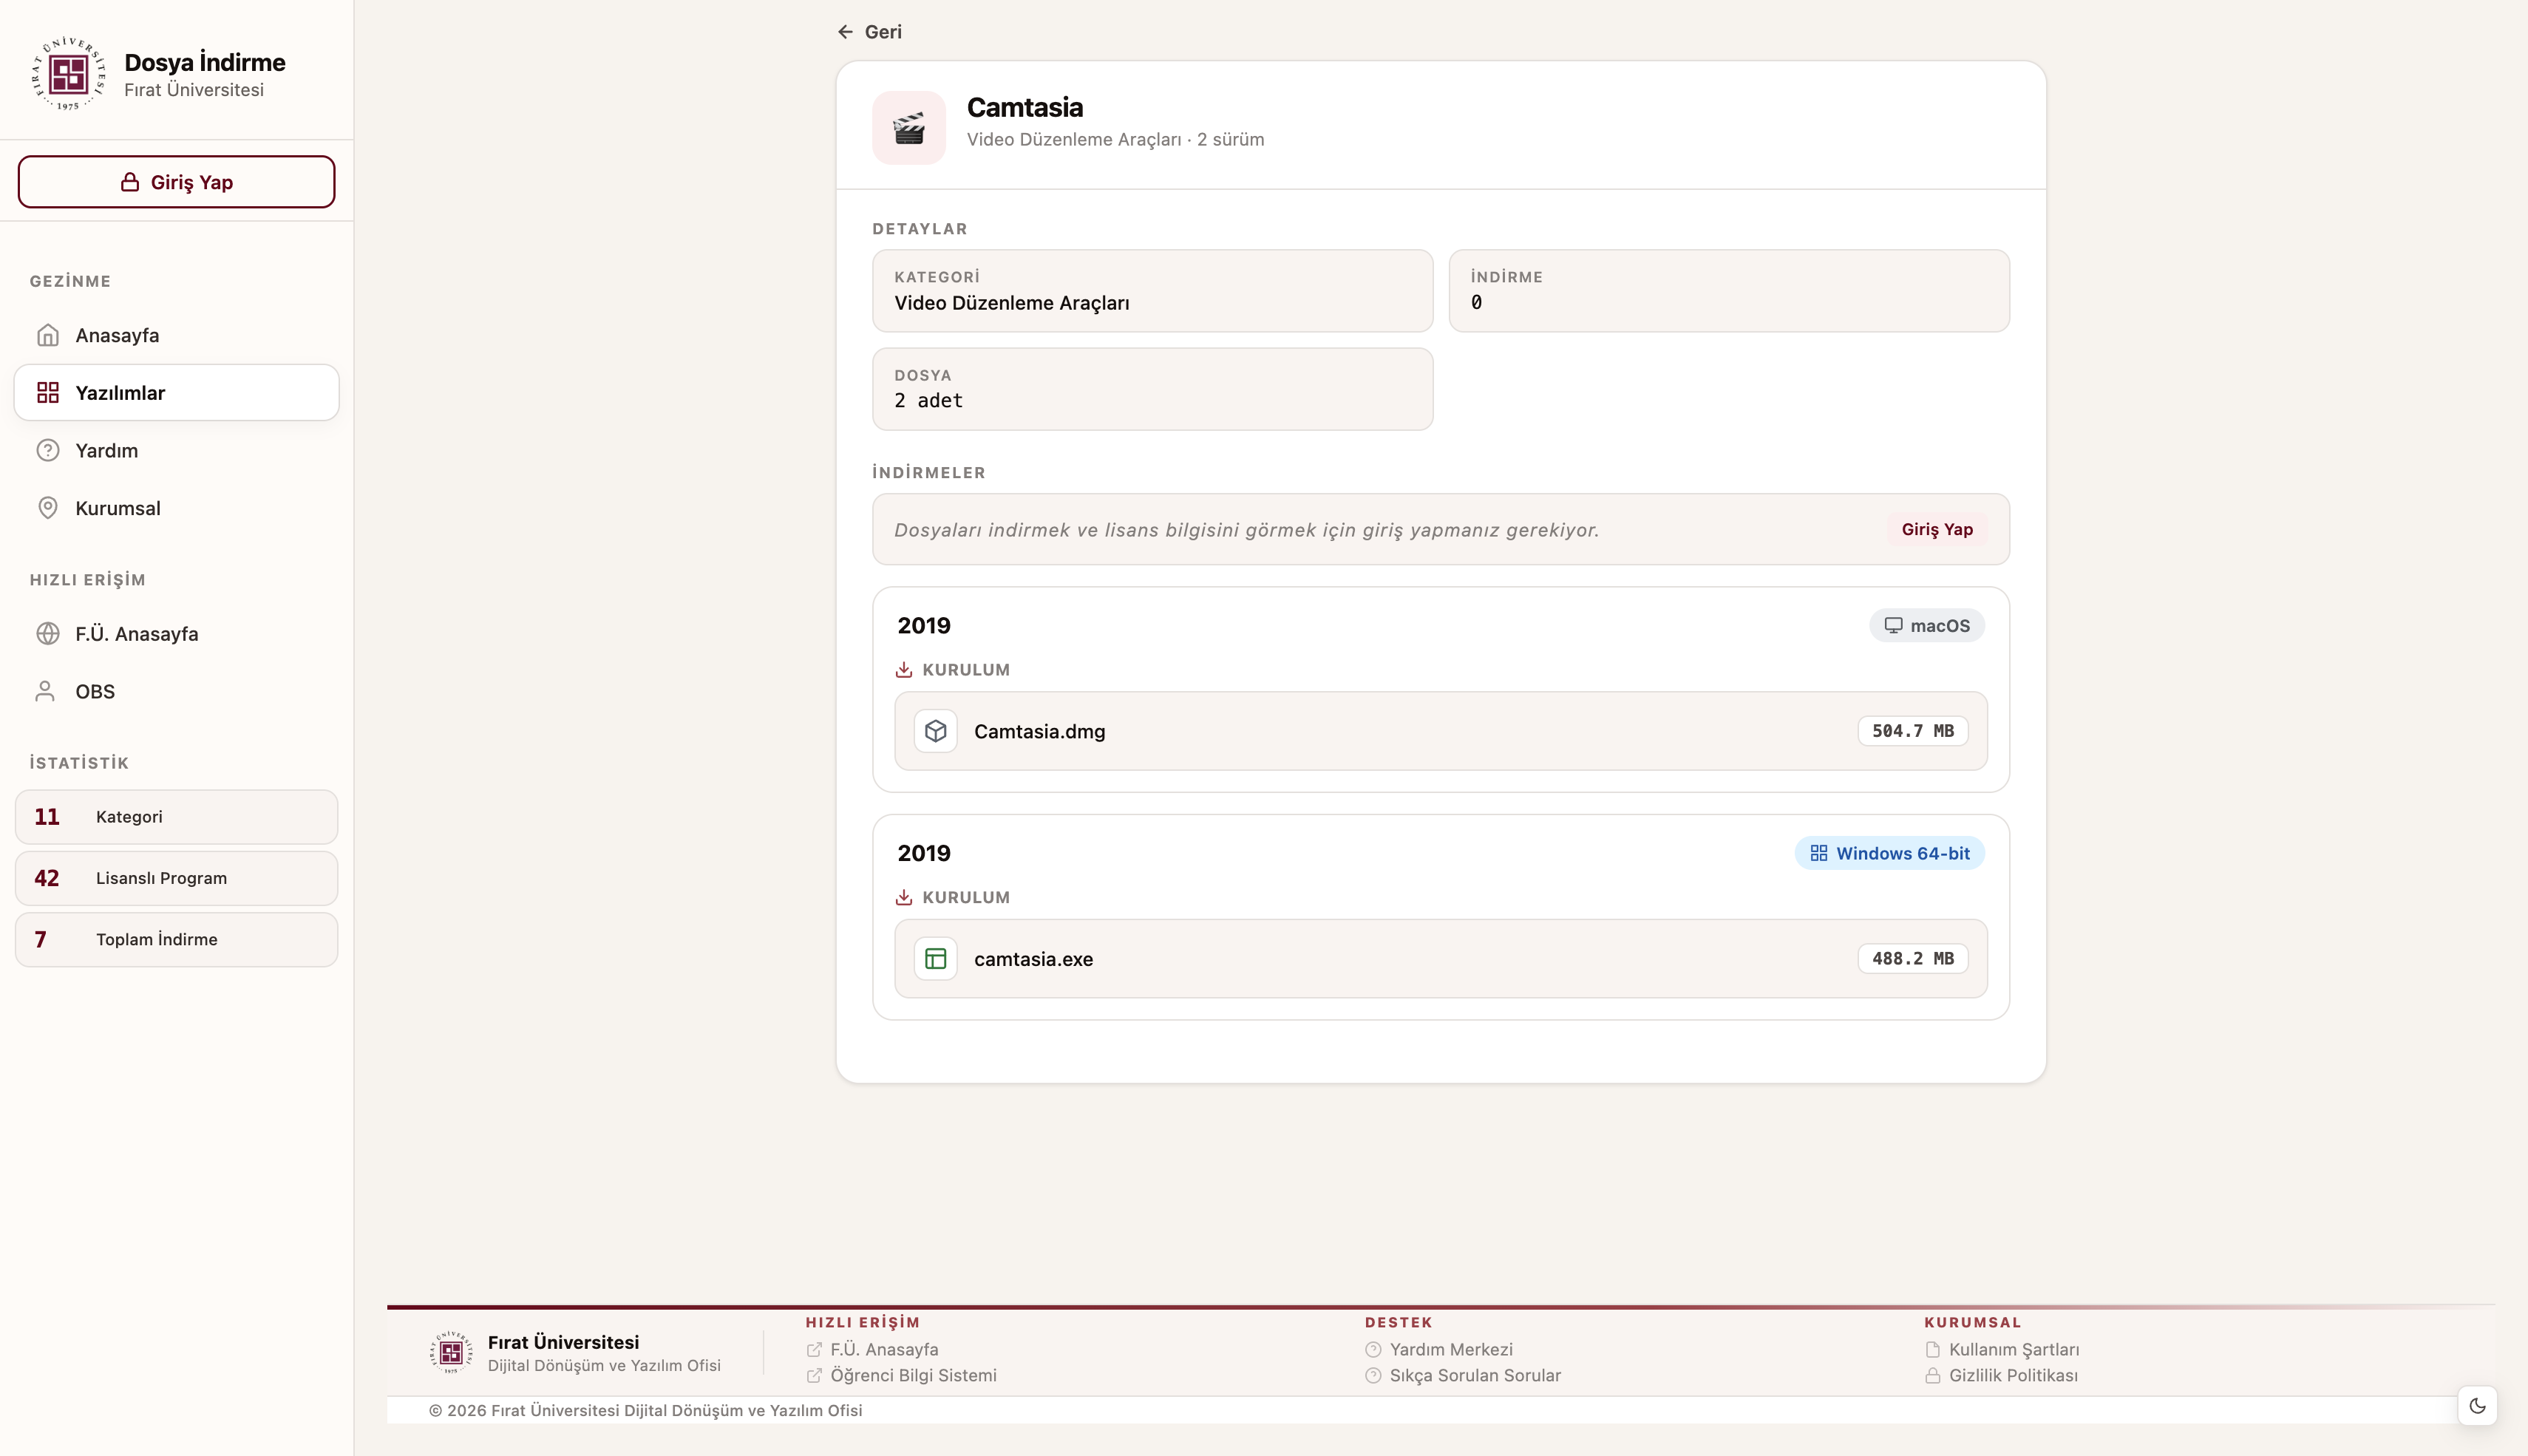The width and height of the screenshot is (2528, 1456).
Task: Go to Kurumsal in the sidebar
Action: point(176,508)
